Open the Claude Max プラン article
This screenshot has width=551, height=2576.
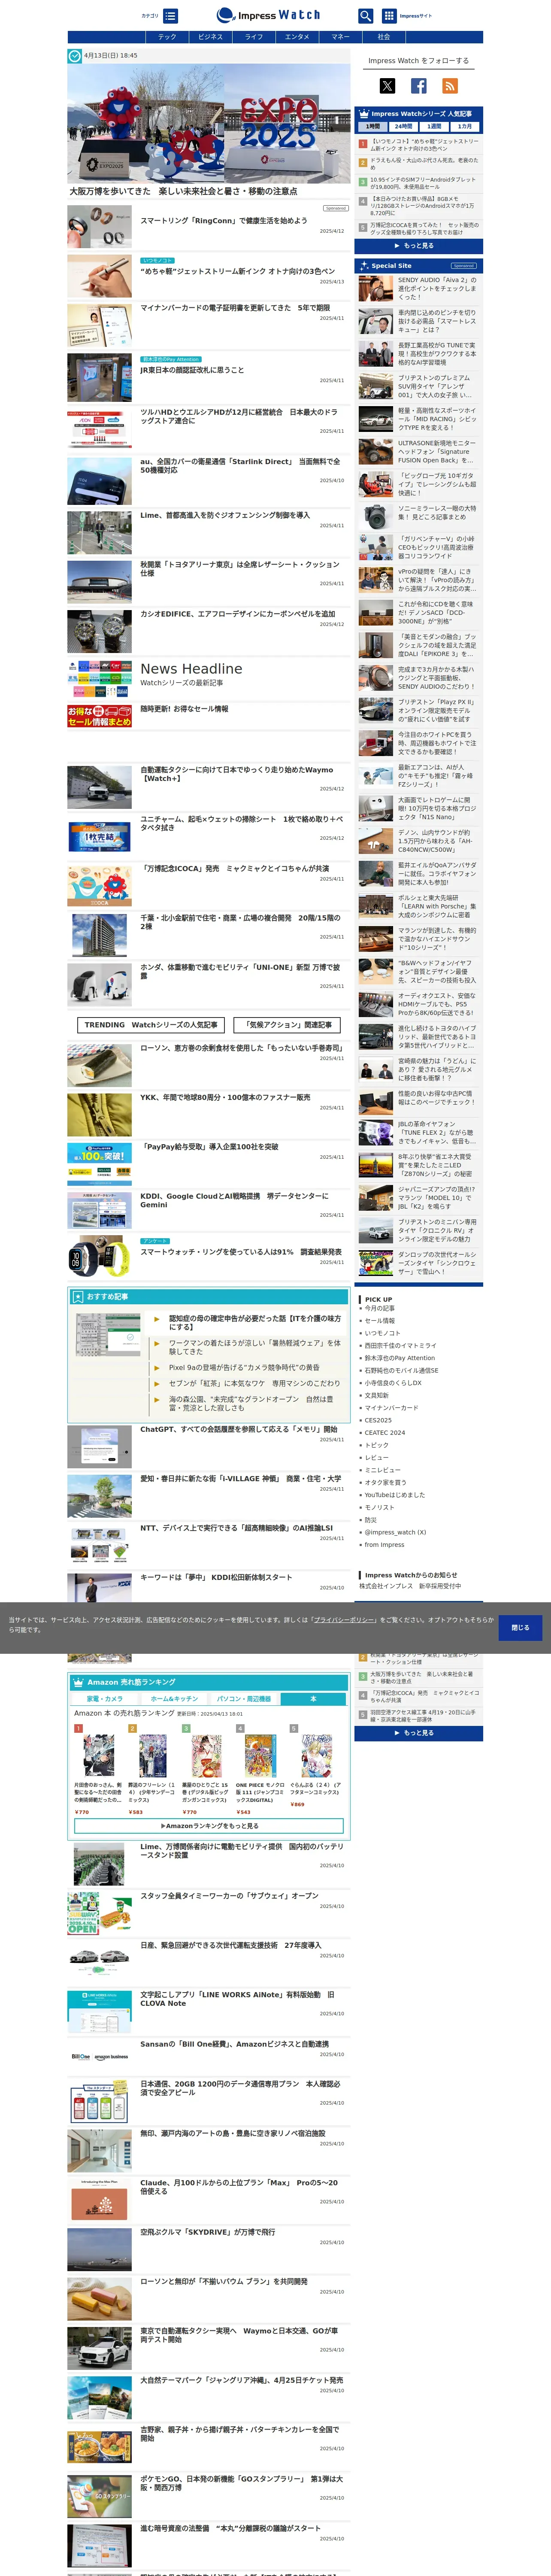(239, 2187)
